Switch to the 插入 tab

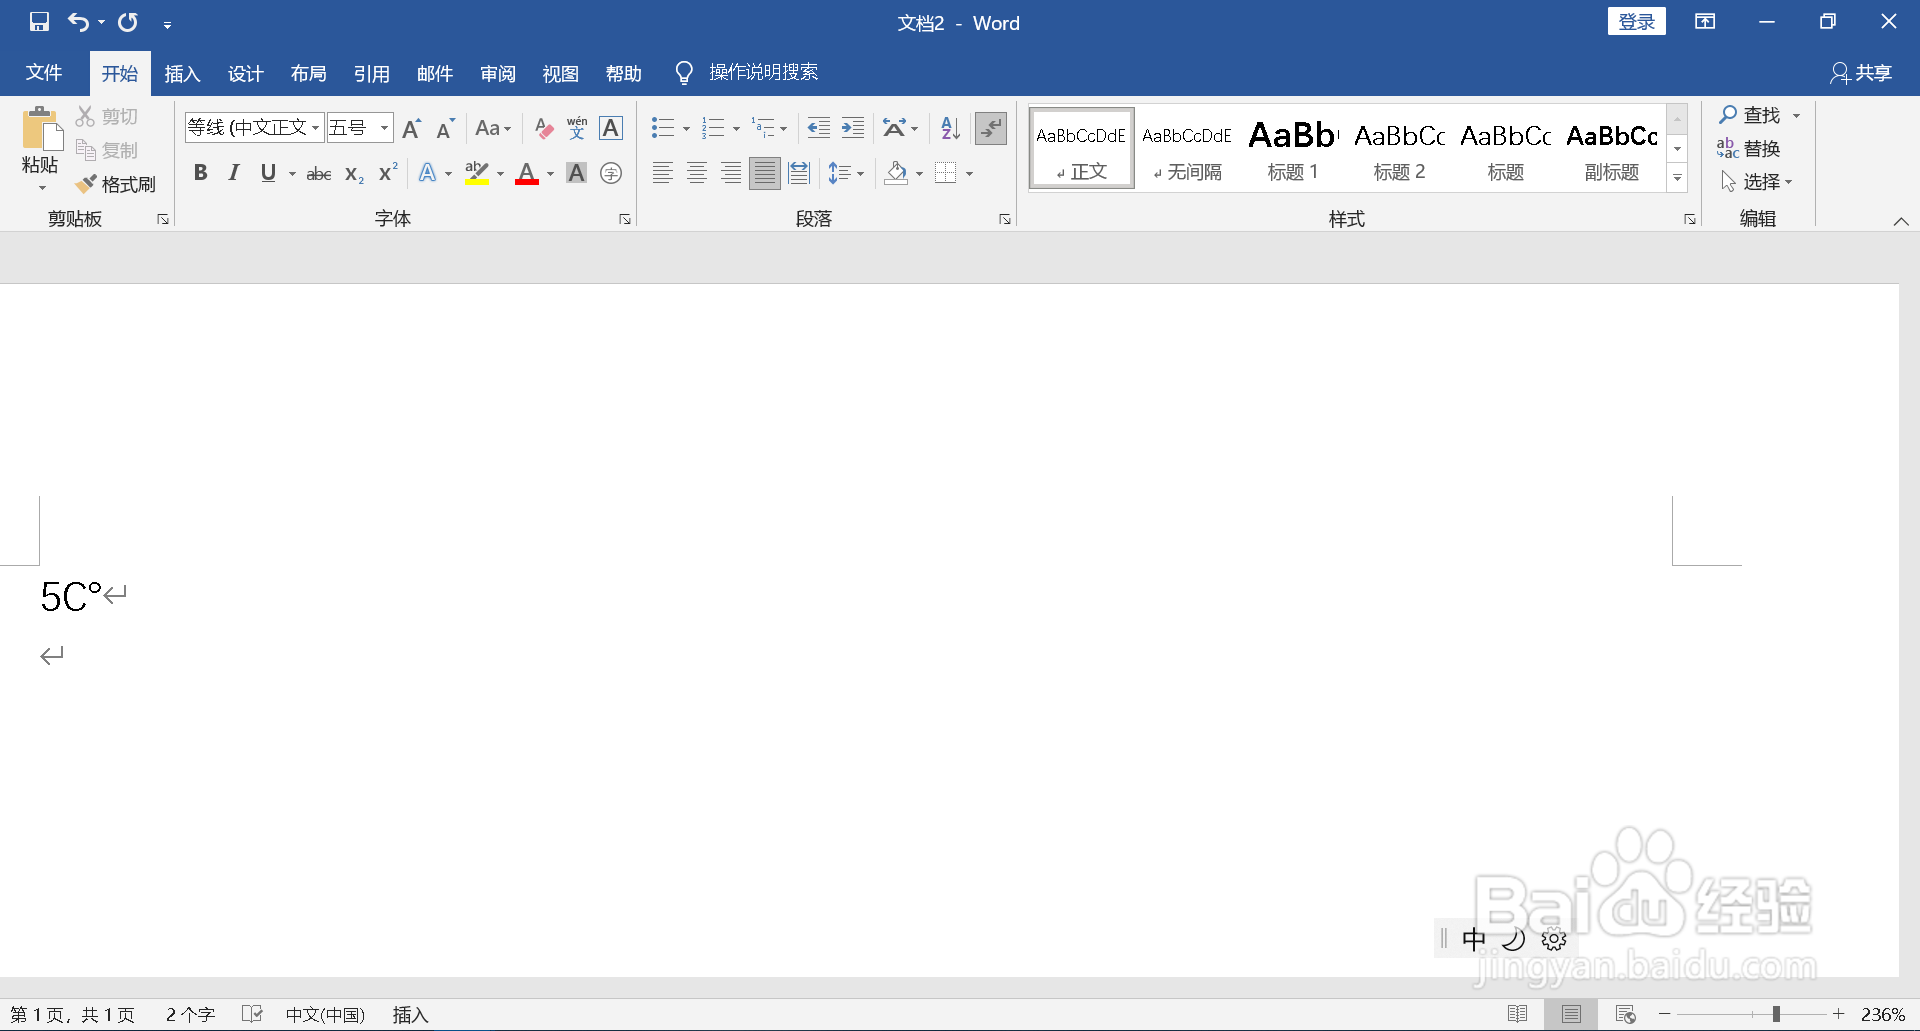click(182, 73)
